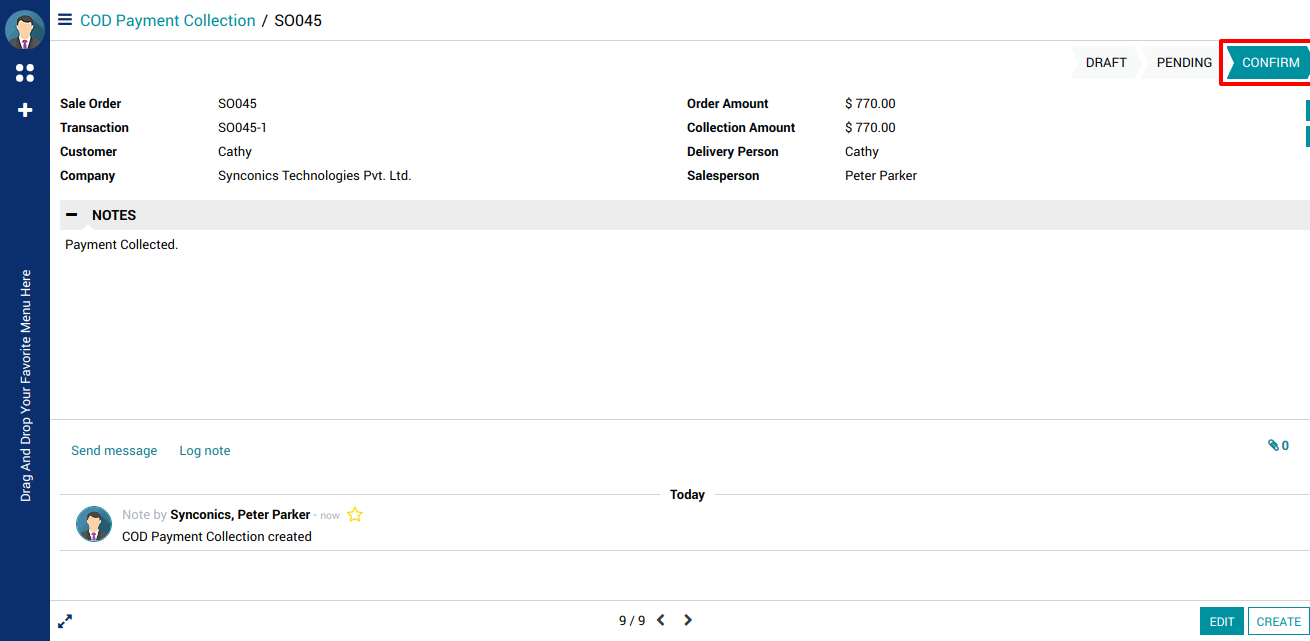Select the Pending status stage

(1184, 62)
